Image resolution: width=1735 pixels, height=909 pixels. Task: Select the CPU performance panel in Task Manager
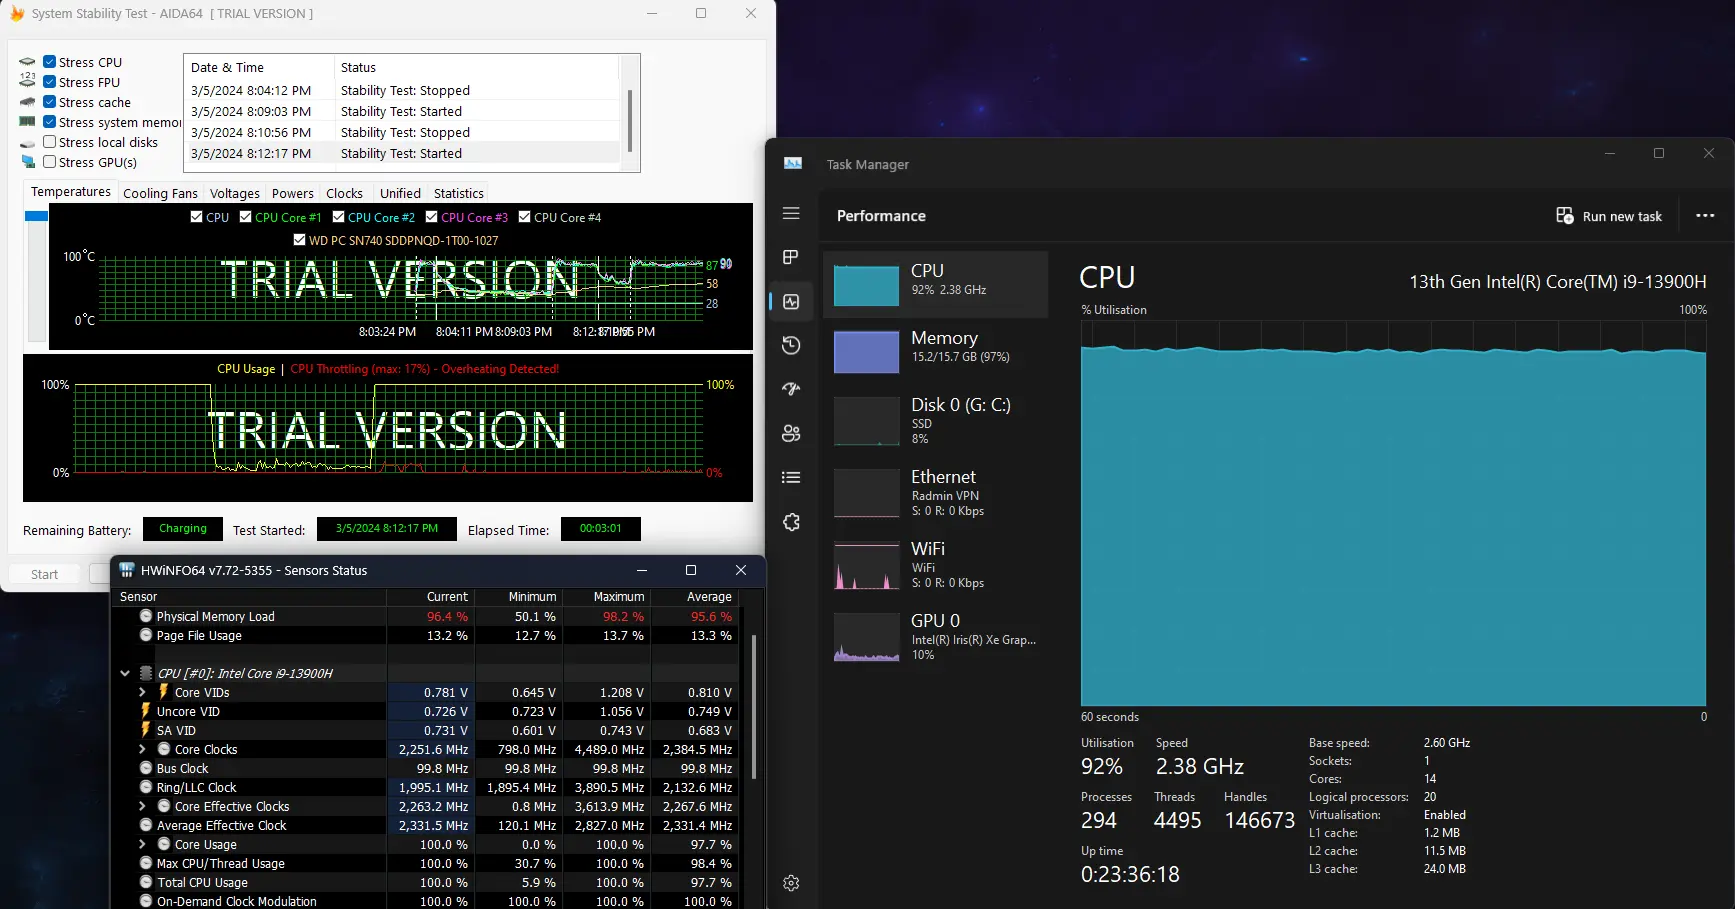click(935, 284)
